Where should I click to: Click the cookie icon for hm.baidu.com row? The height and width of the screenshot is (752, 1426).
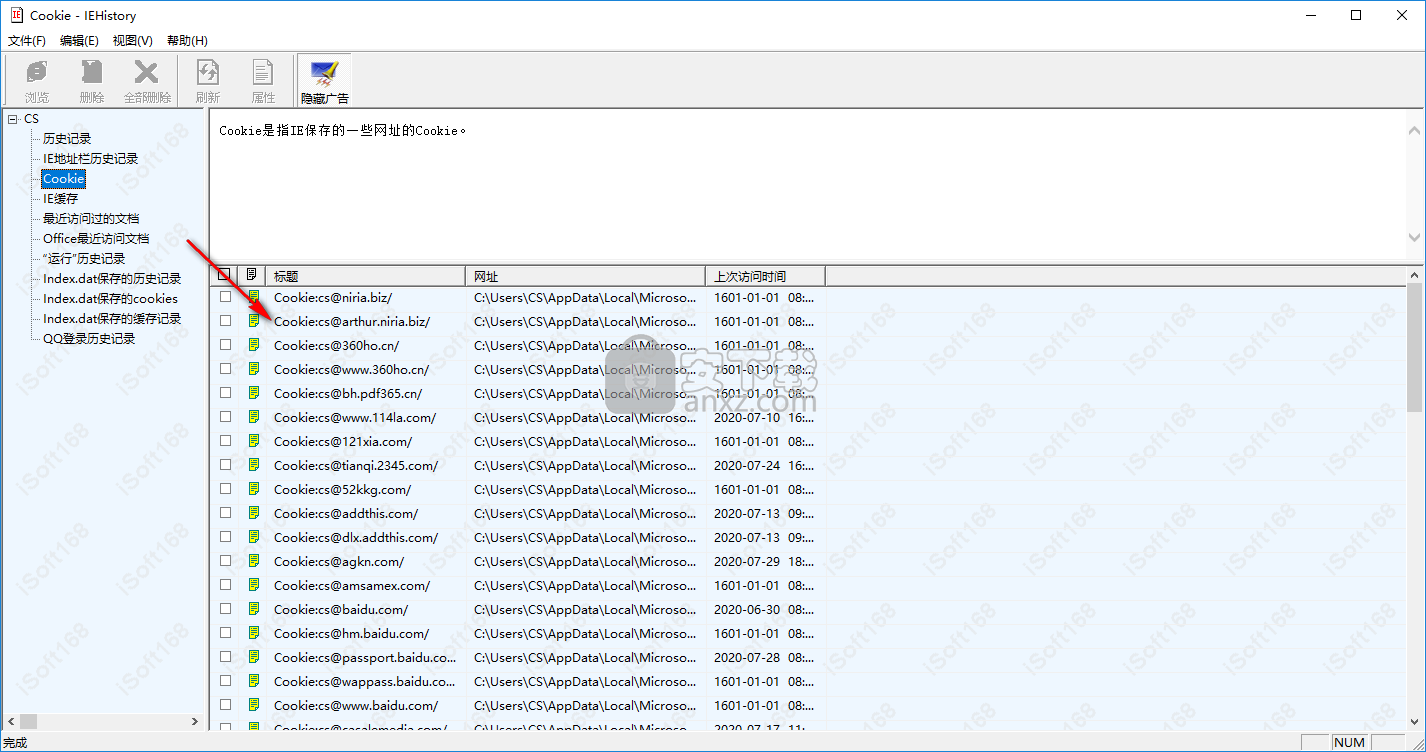click(x=254, y=633)
